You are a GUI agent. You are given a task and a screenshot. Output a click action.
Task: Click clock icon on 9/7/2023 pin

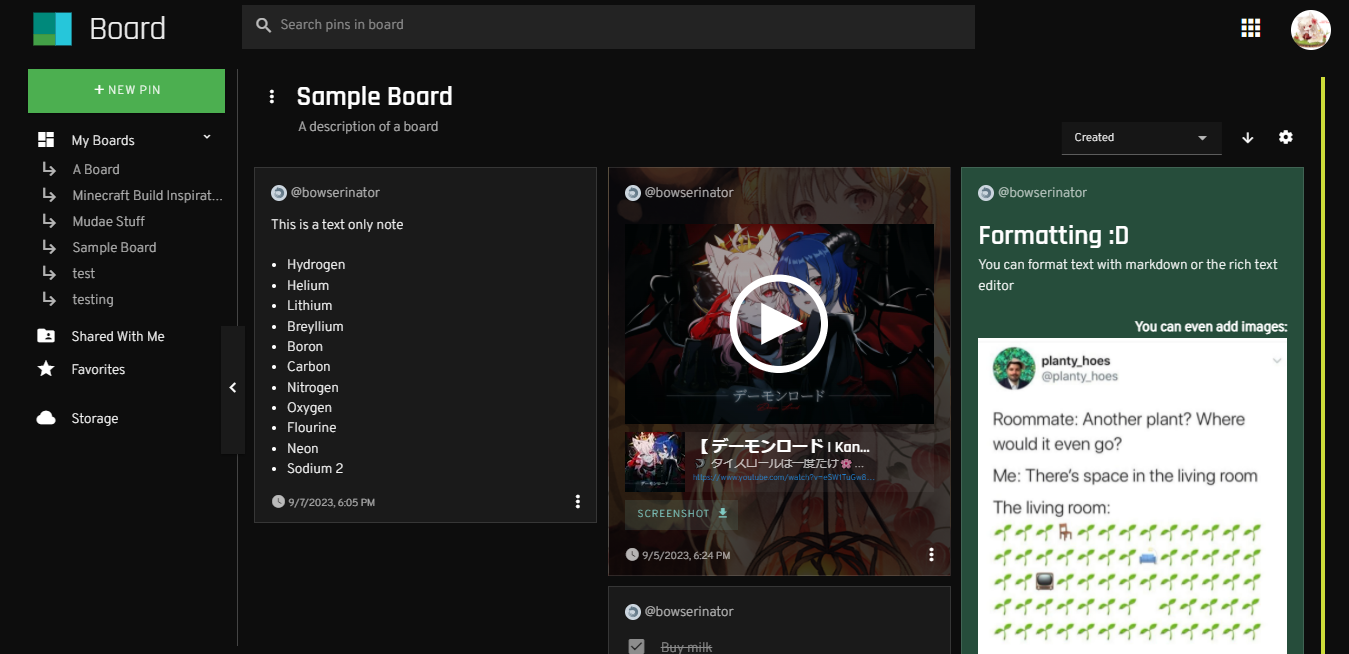(x=278, y=501)
